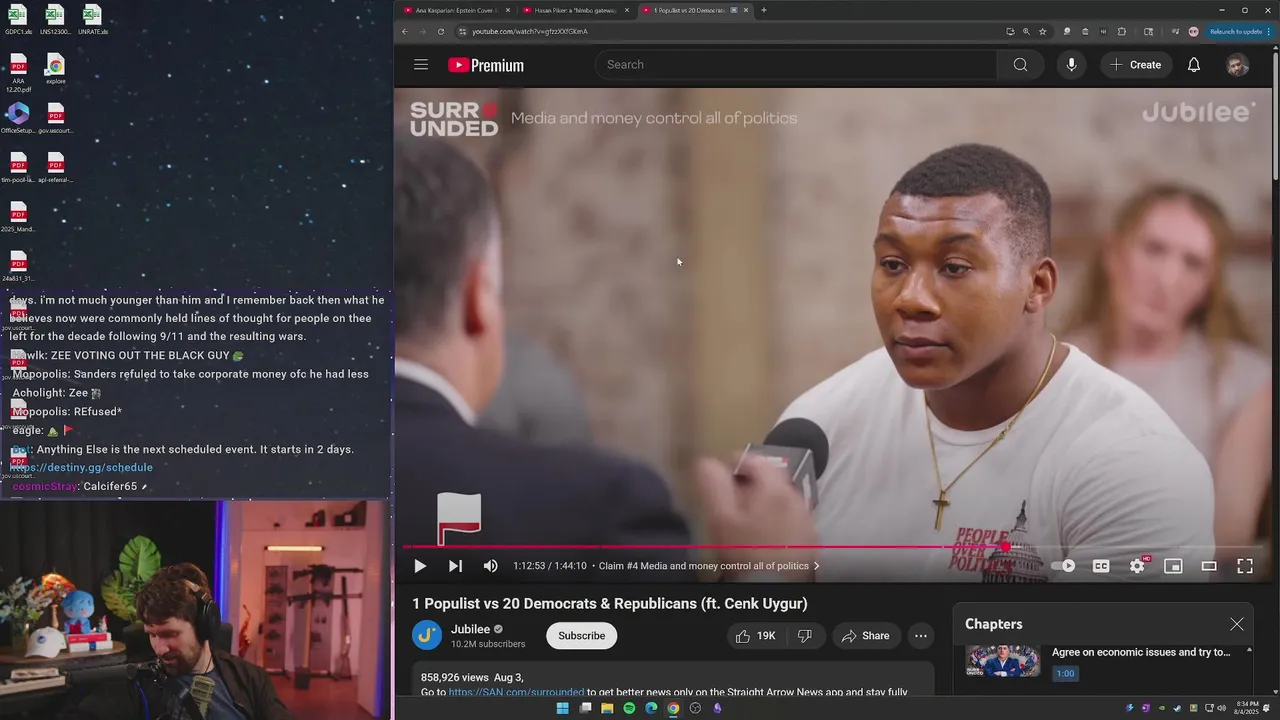Viewport: 1280px width, 720px height.
Task: Open taskbar clock showing 8:34 PM
Action: pos(1247,708)
